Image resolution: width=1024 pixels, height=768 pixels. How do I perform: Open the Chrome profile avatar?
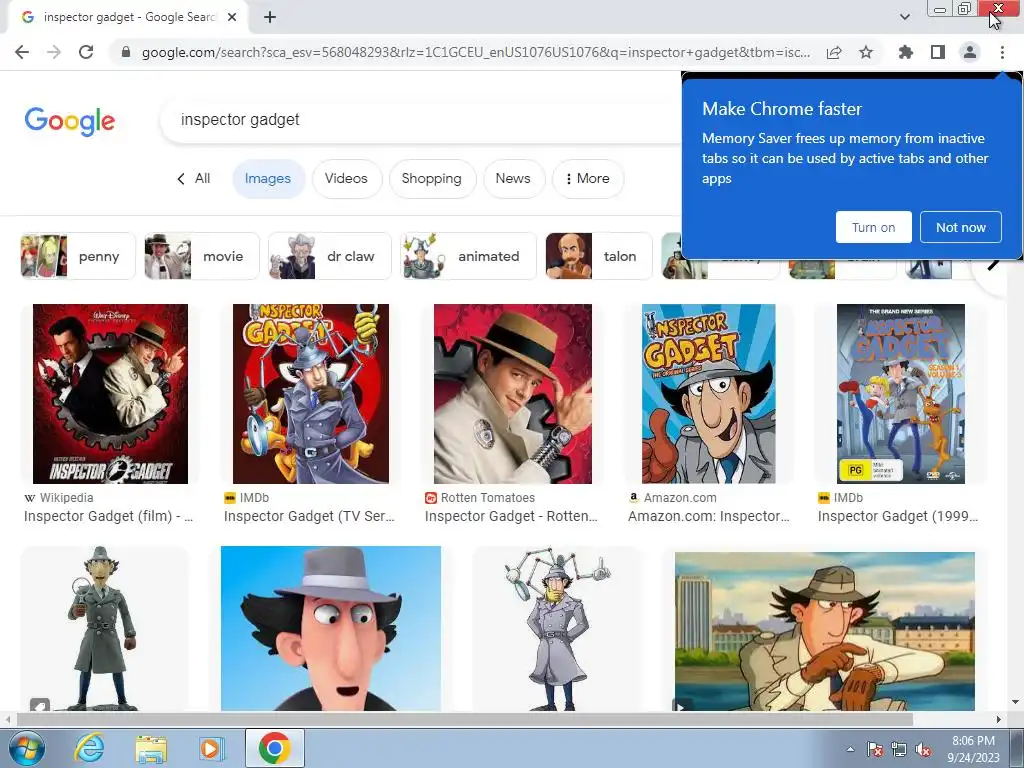[x=970, y=52]
